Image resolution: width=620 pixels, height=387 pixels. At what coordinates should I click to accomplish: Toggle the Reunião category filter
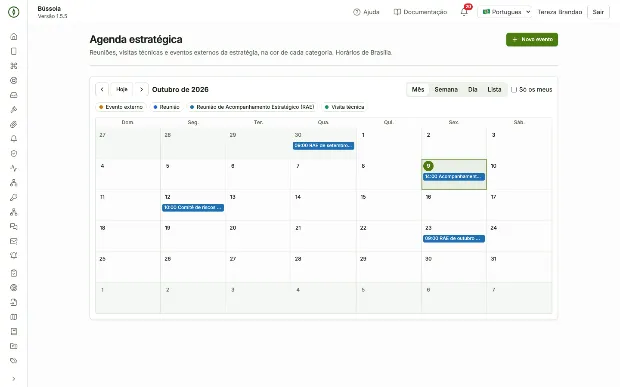tap(166, 107)
